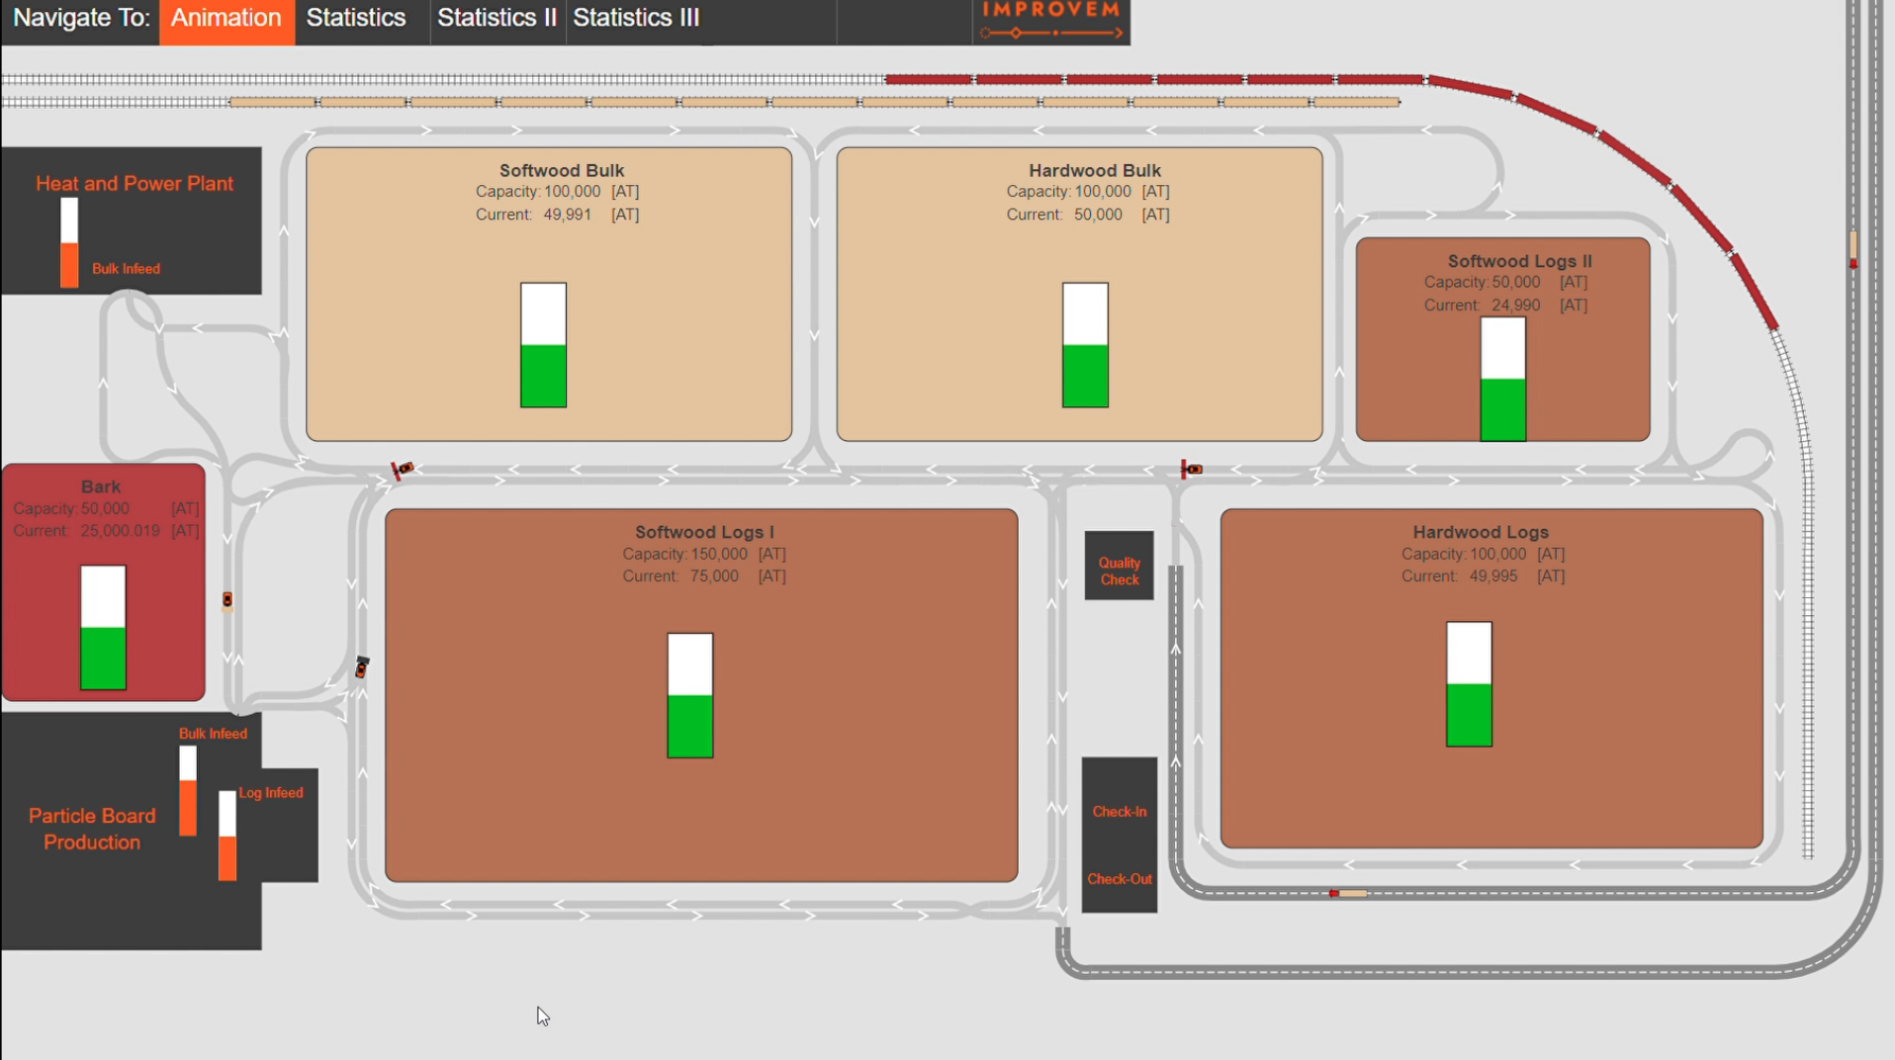The width and height of the screenshot is (1895, 1060).
Task: Click the Softwood Logs I level gauge
Action: (x=690, y=695)
